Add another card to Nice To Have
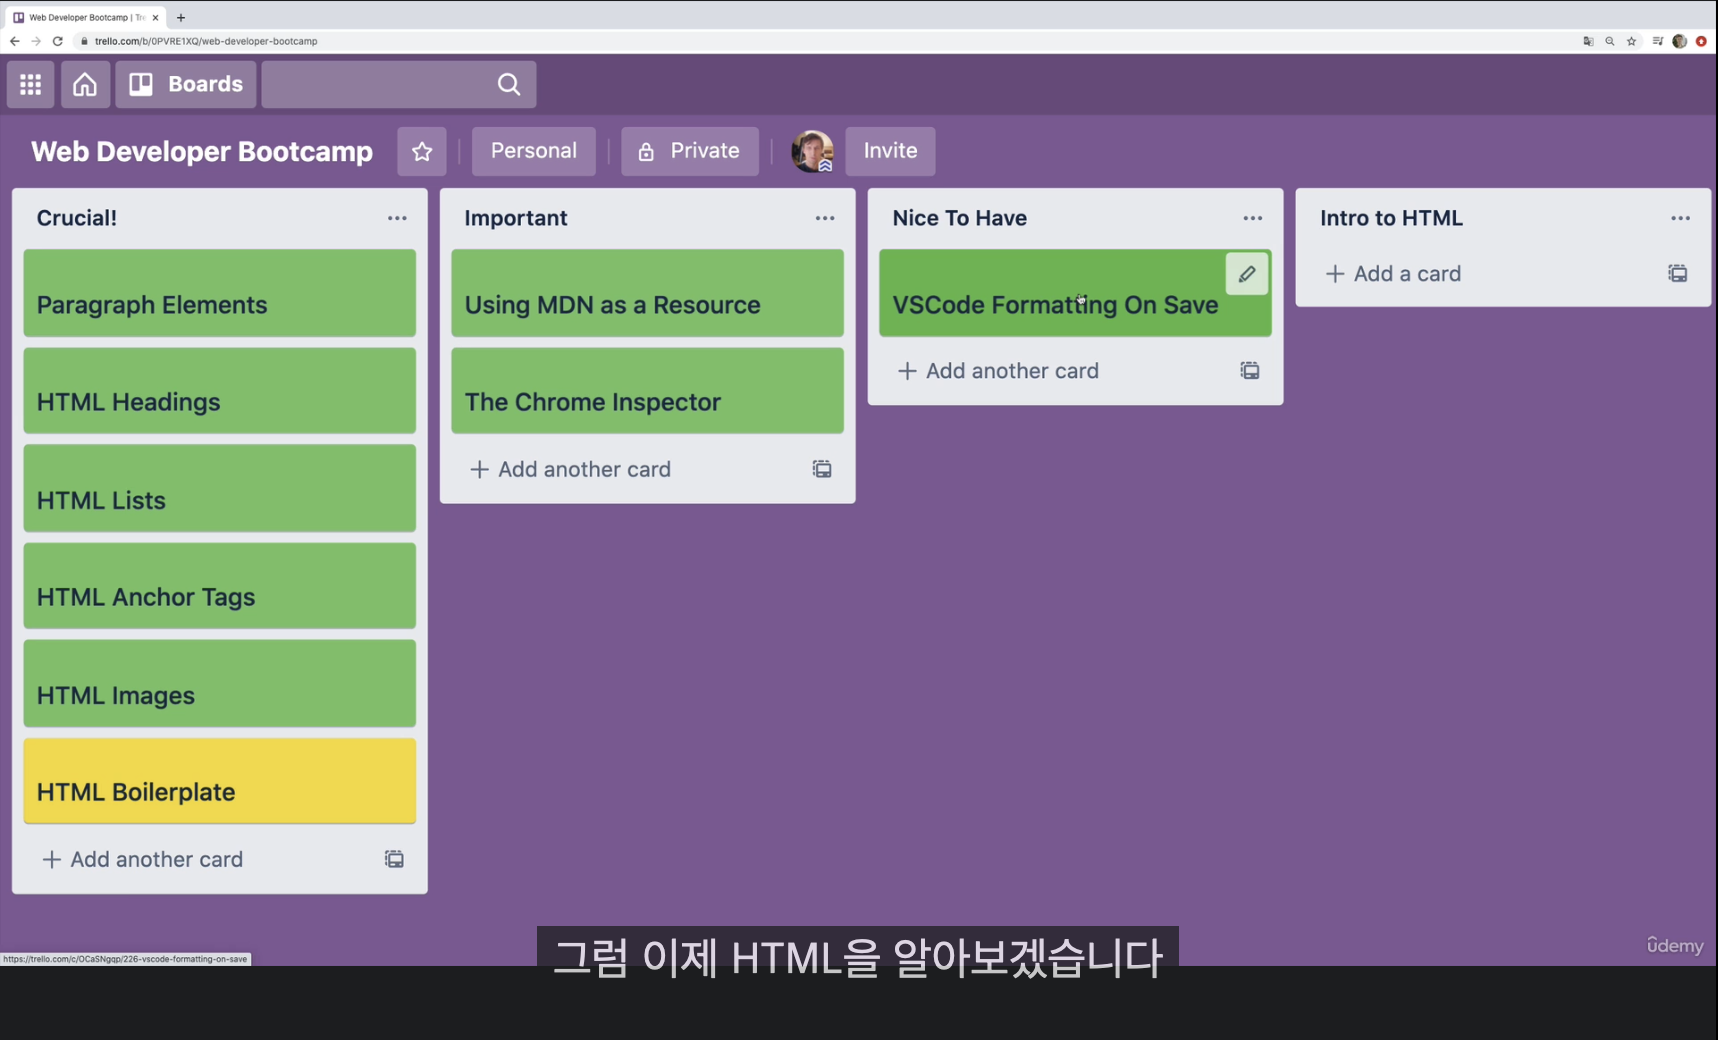This screenshot has height=1040, width=1718. (x=999, y=371)
